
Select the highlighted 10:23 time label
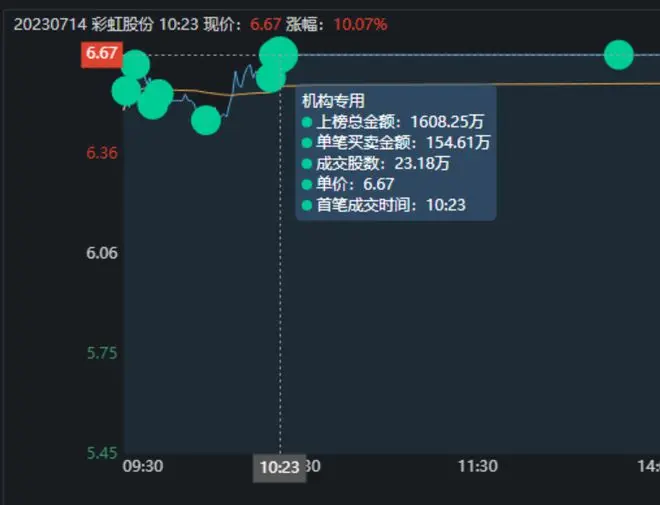pos(280,467)
